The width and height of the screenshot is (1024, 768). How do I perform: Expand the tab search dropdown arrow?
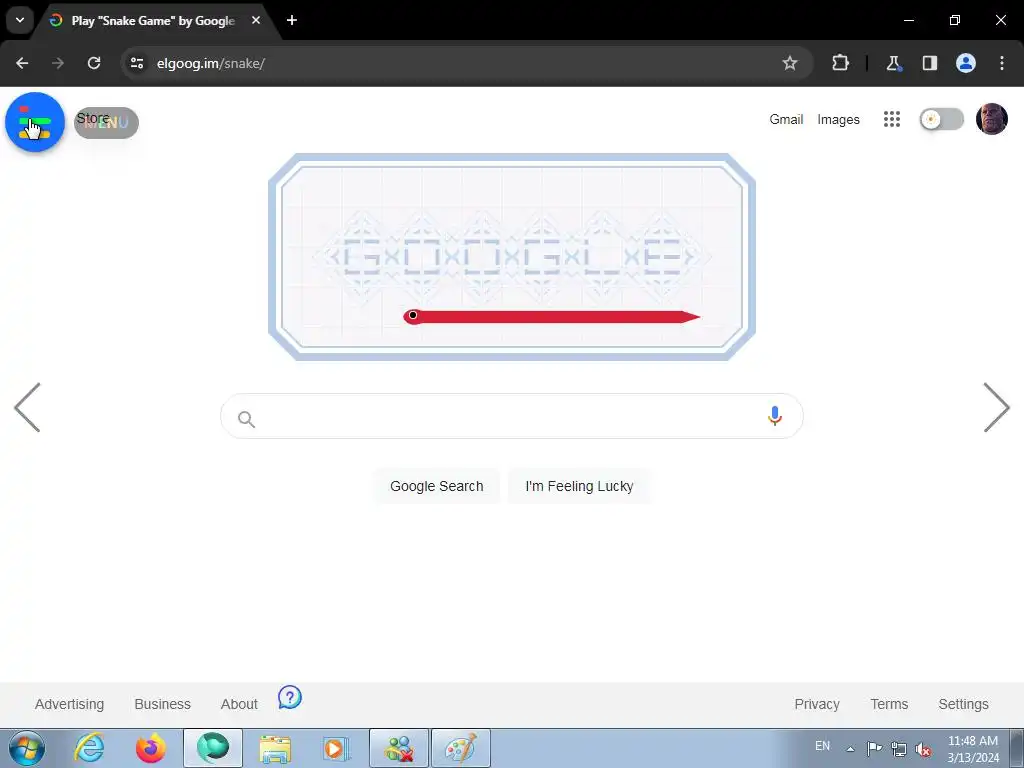(20, 20)
